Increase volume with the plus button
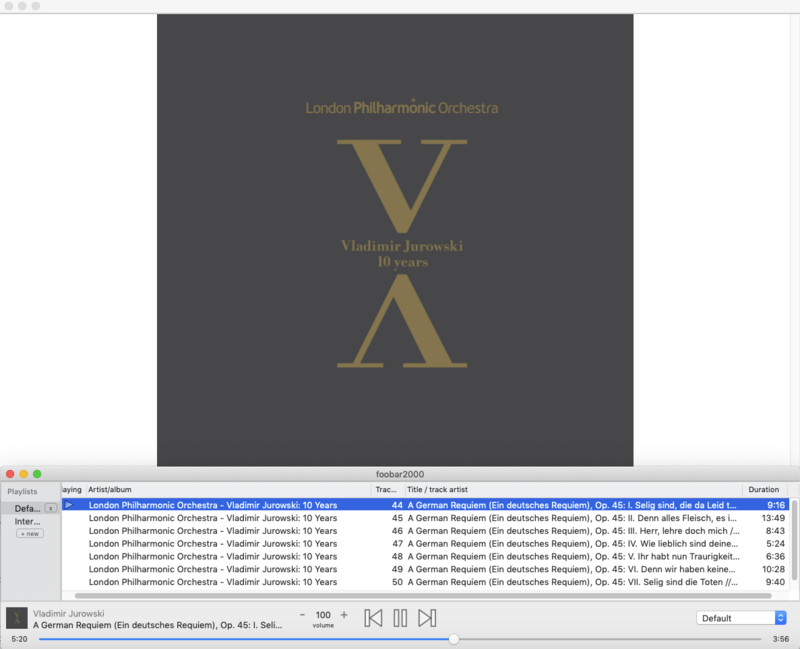 tap(344, 615)
